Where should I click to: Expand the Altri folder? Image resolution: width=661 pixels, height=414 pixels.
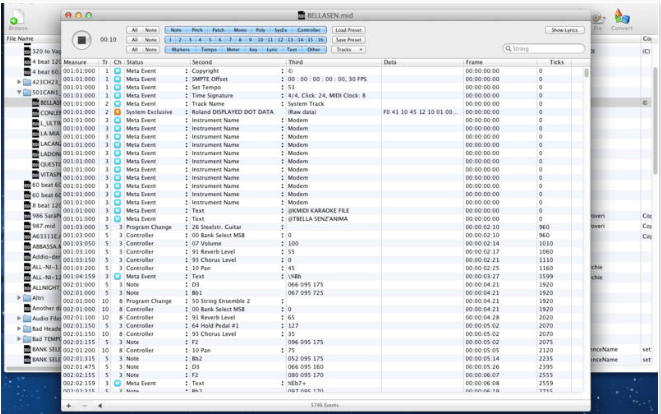[19, 298]
